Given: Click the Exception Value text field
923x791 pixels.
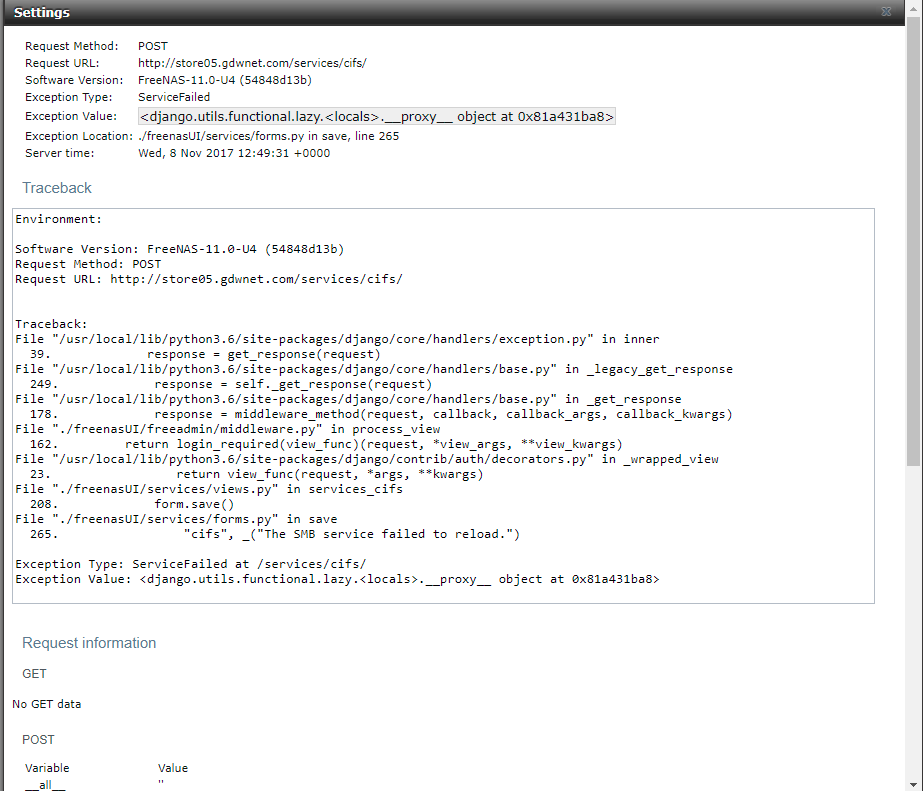Looking at the screenshot, I should click(x=377, y=117).
